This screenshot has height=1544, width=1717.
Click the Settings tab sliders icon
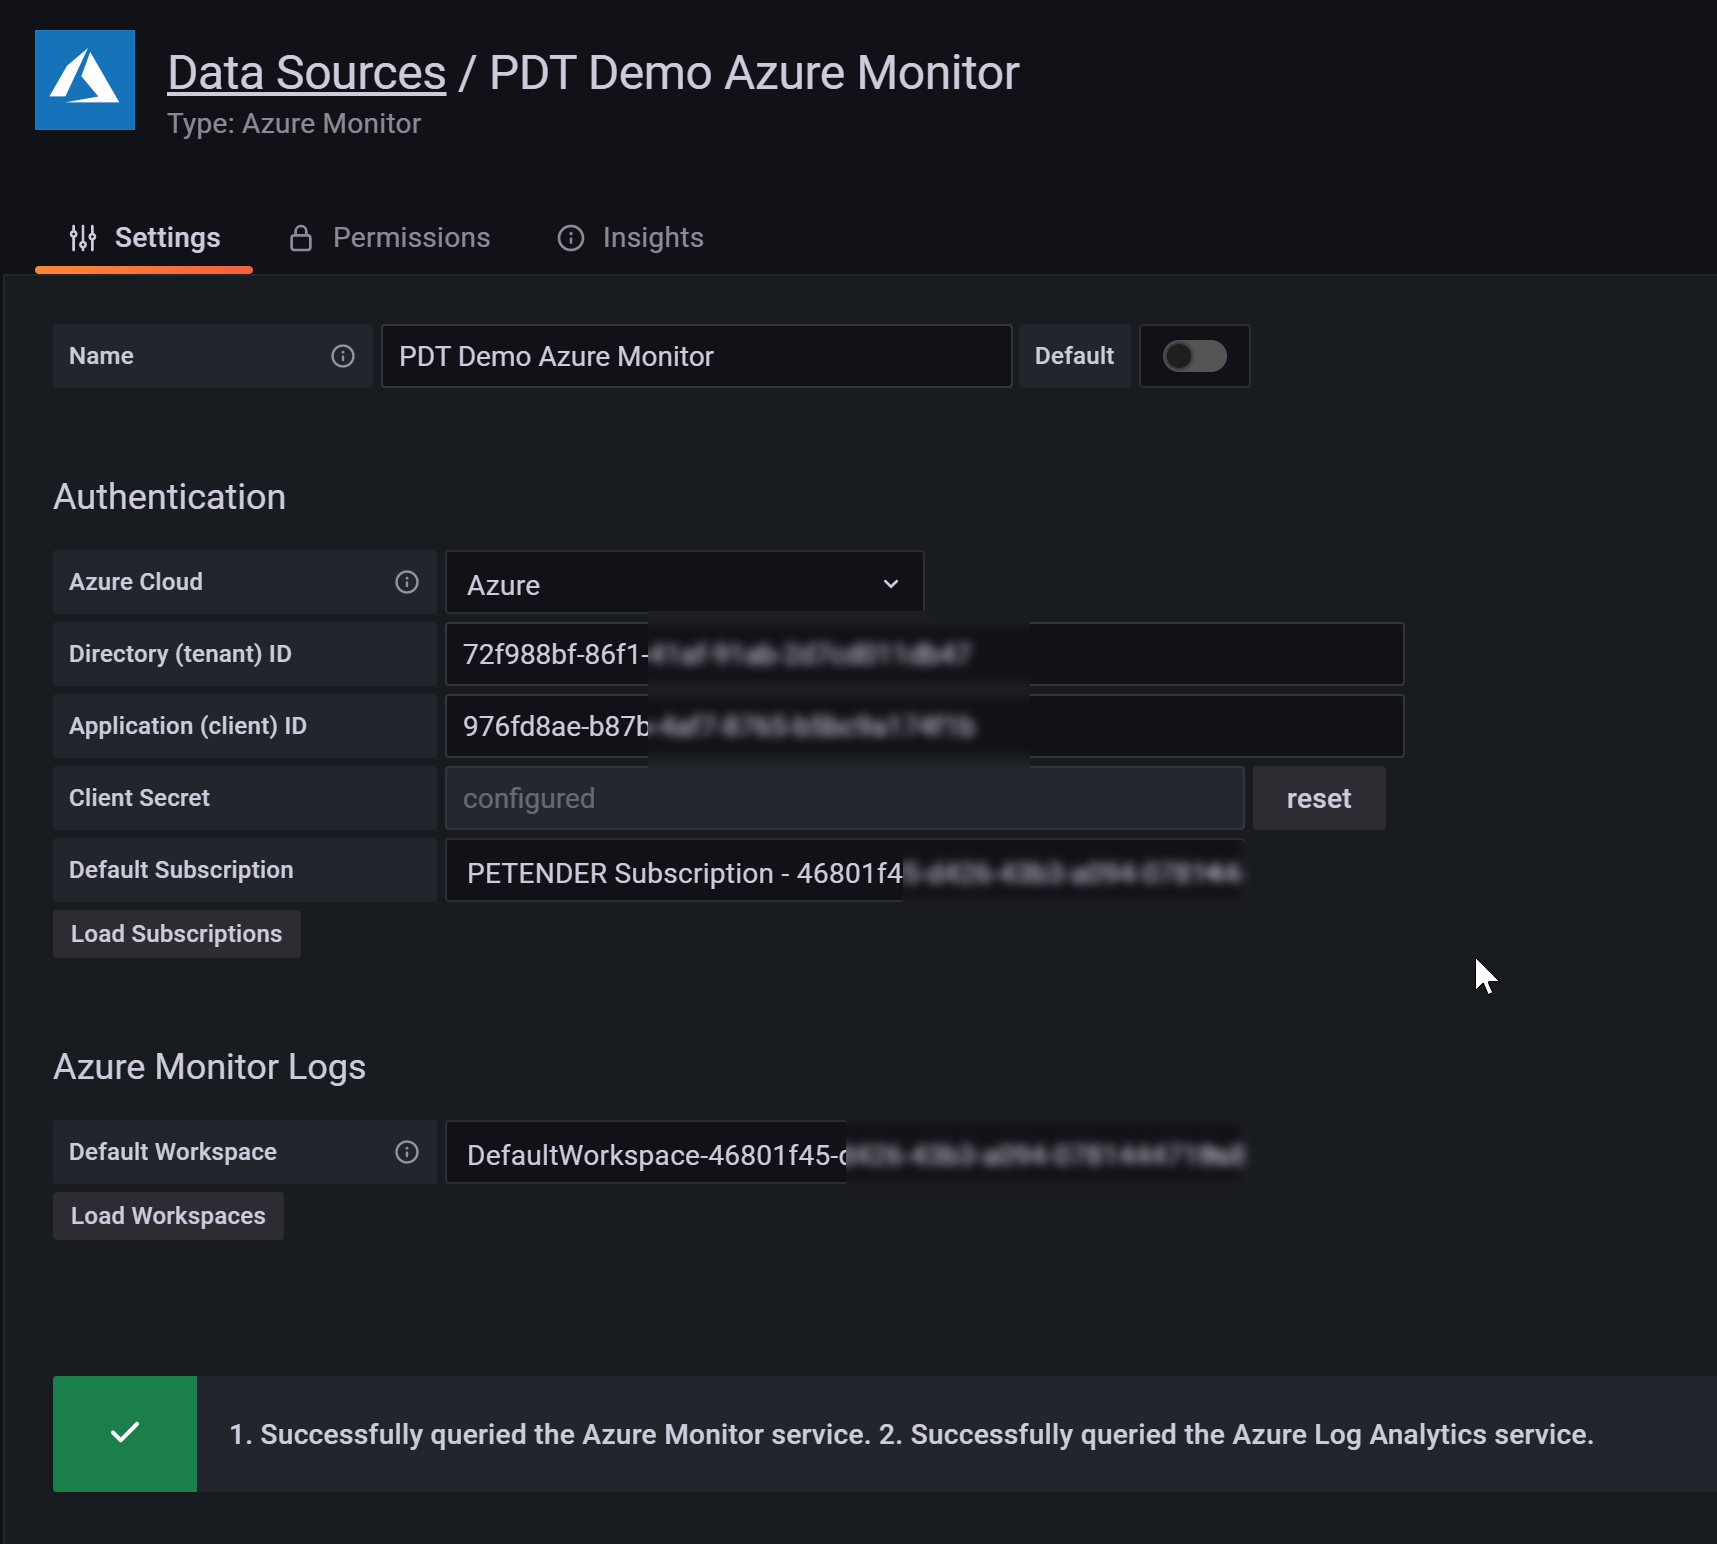click(83, 238)
